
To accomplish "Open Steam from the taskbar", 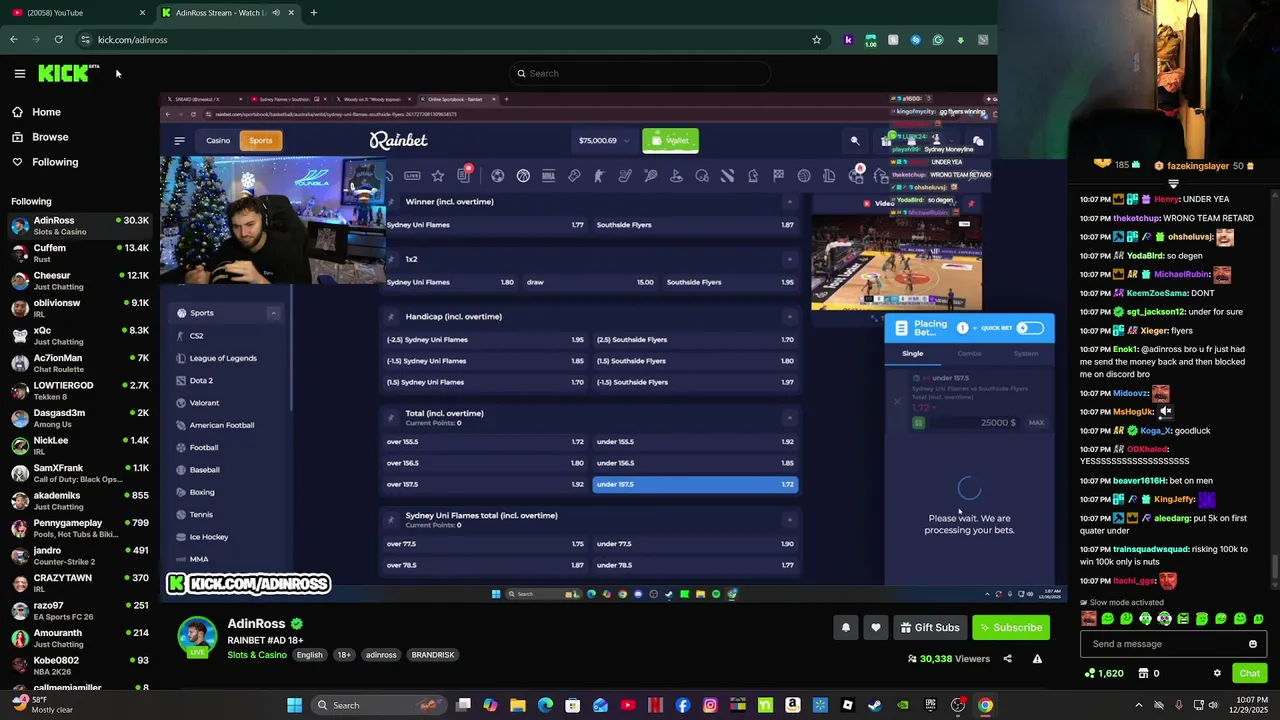I will coord(875,705).
